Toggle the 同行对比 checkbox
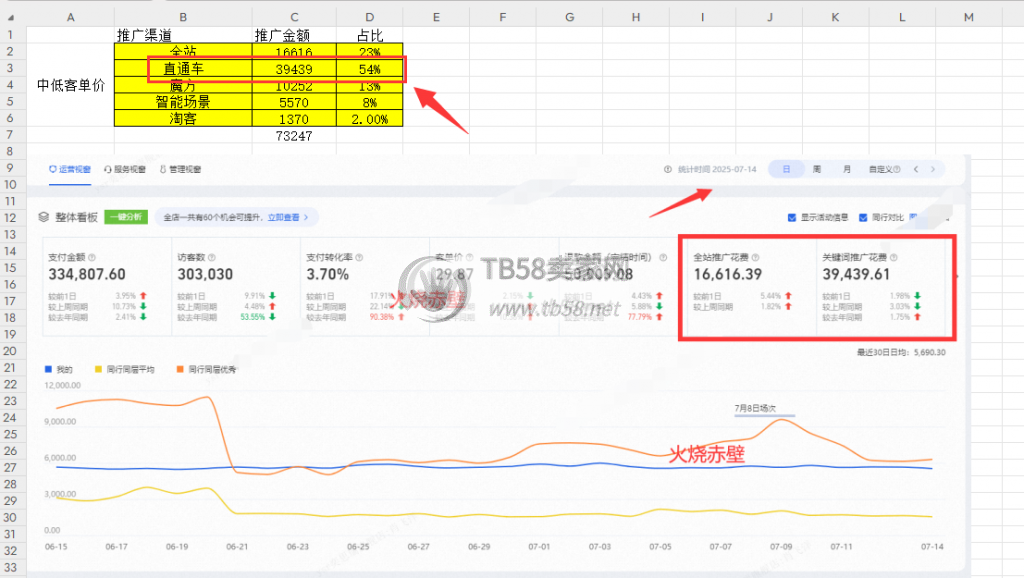Viewport: 1024px width, 578px height. pos(864,216)
